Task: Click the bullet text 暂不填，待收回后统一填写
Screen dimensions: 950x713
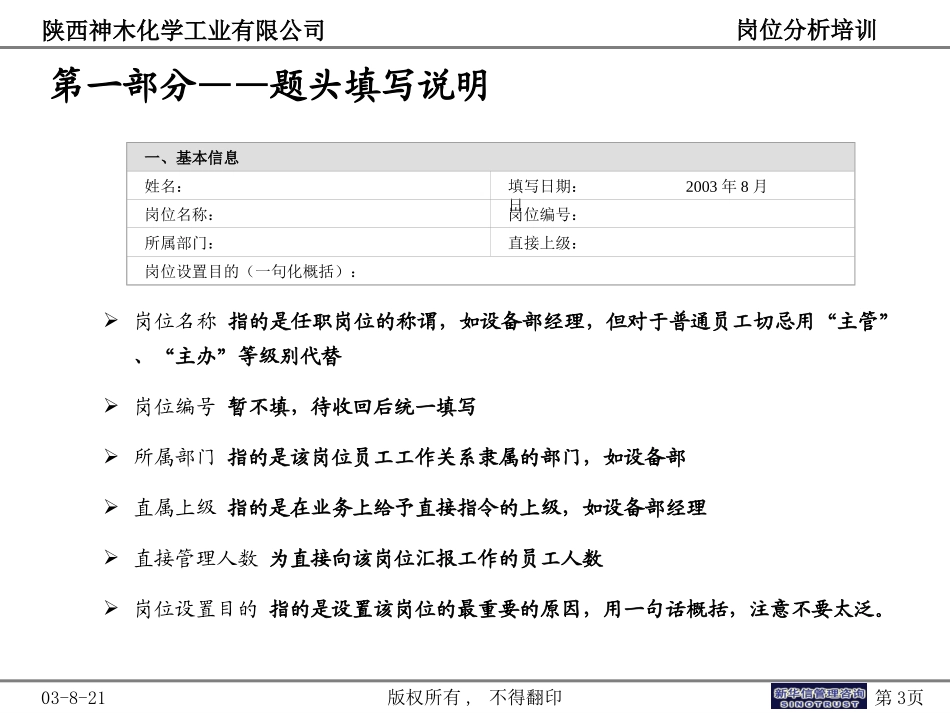Action: click(x=352, y=406)
